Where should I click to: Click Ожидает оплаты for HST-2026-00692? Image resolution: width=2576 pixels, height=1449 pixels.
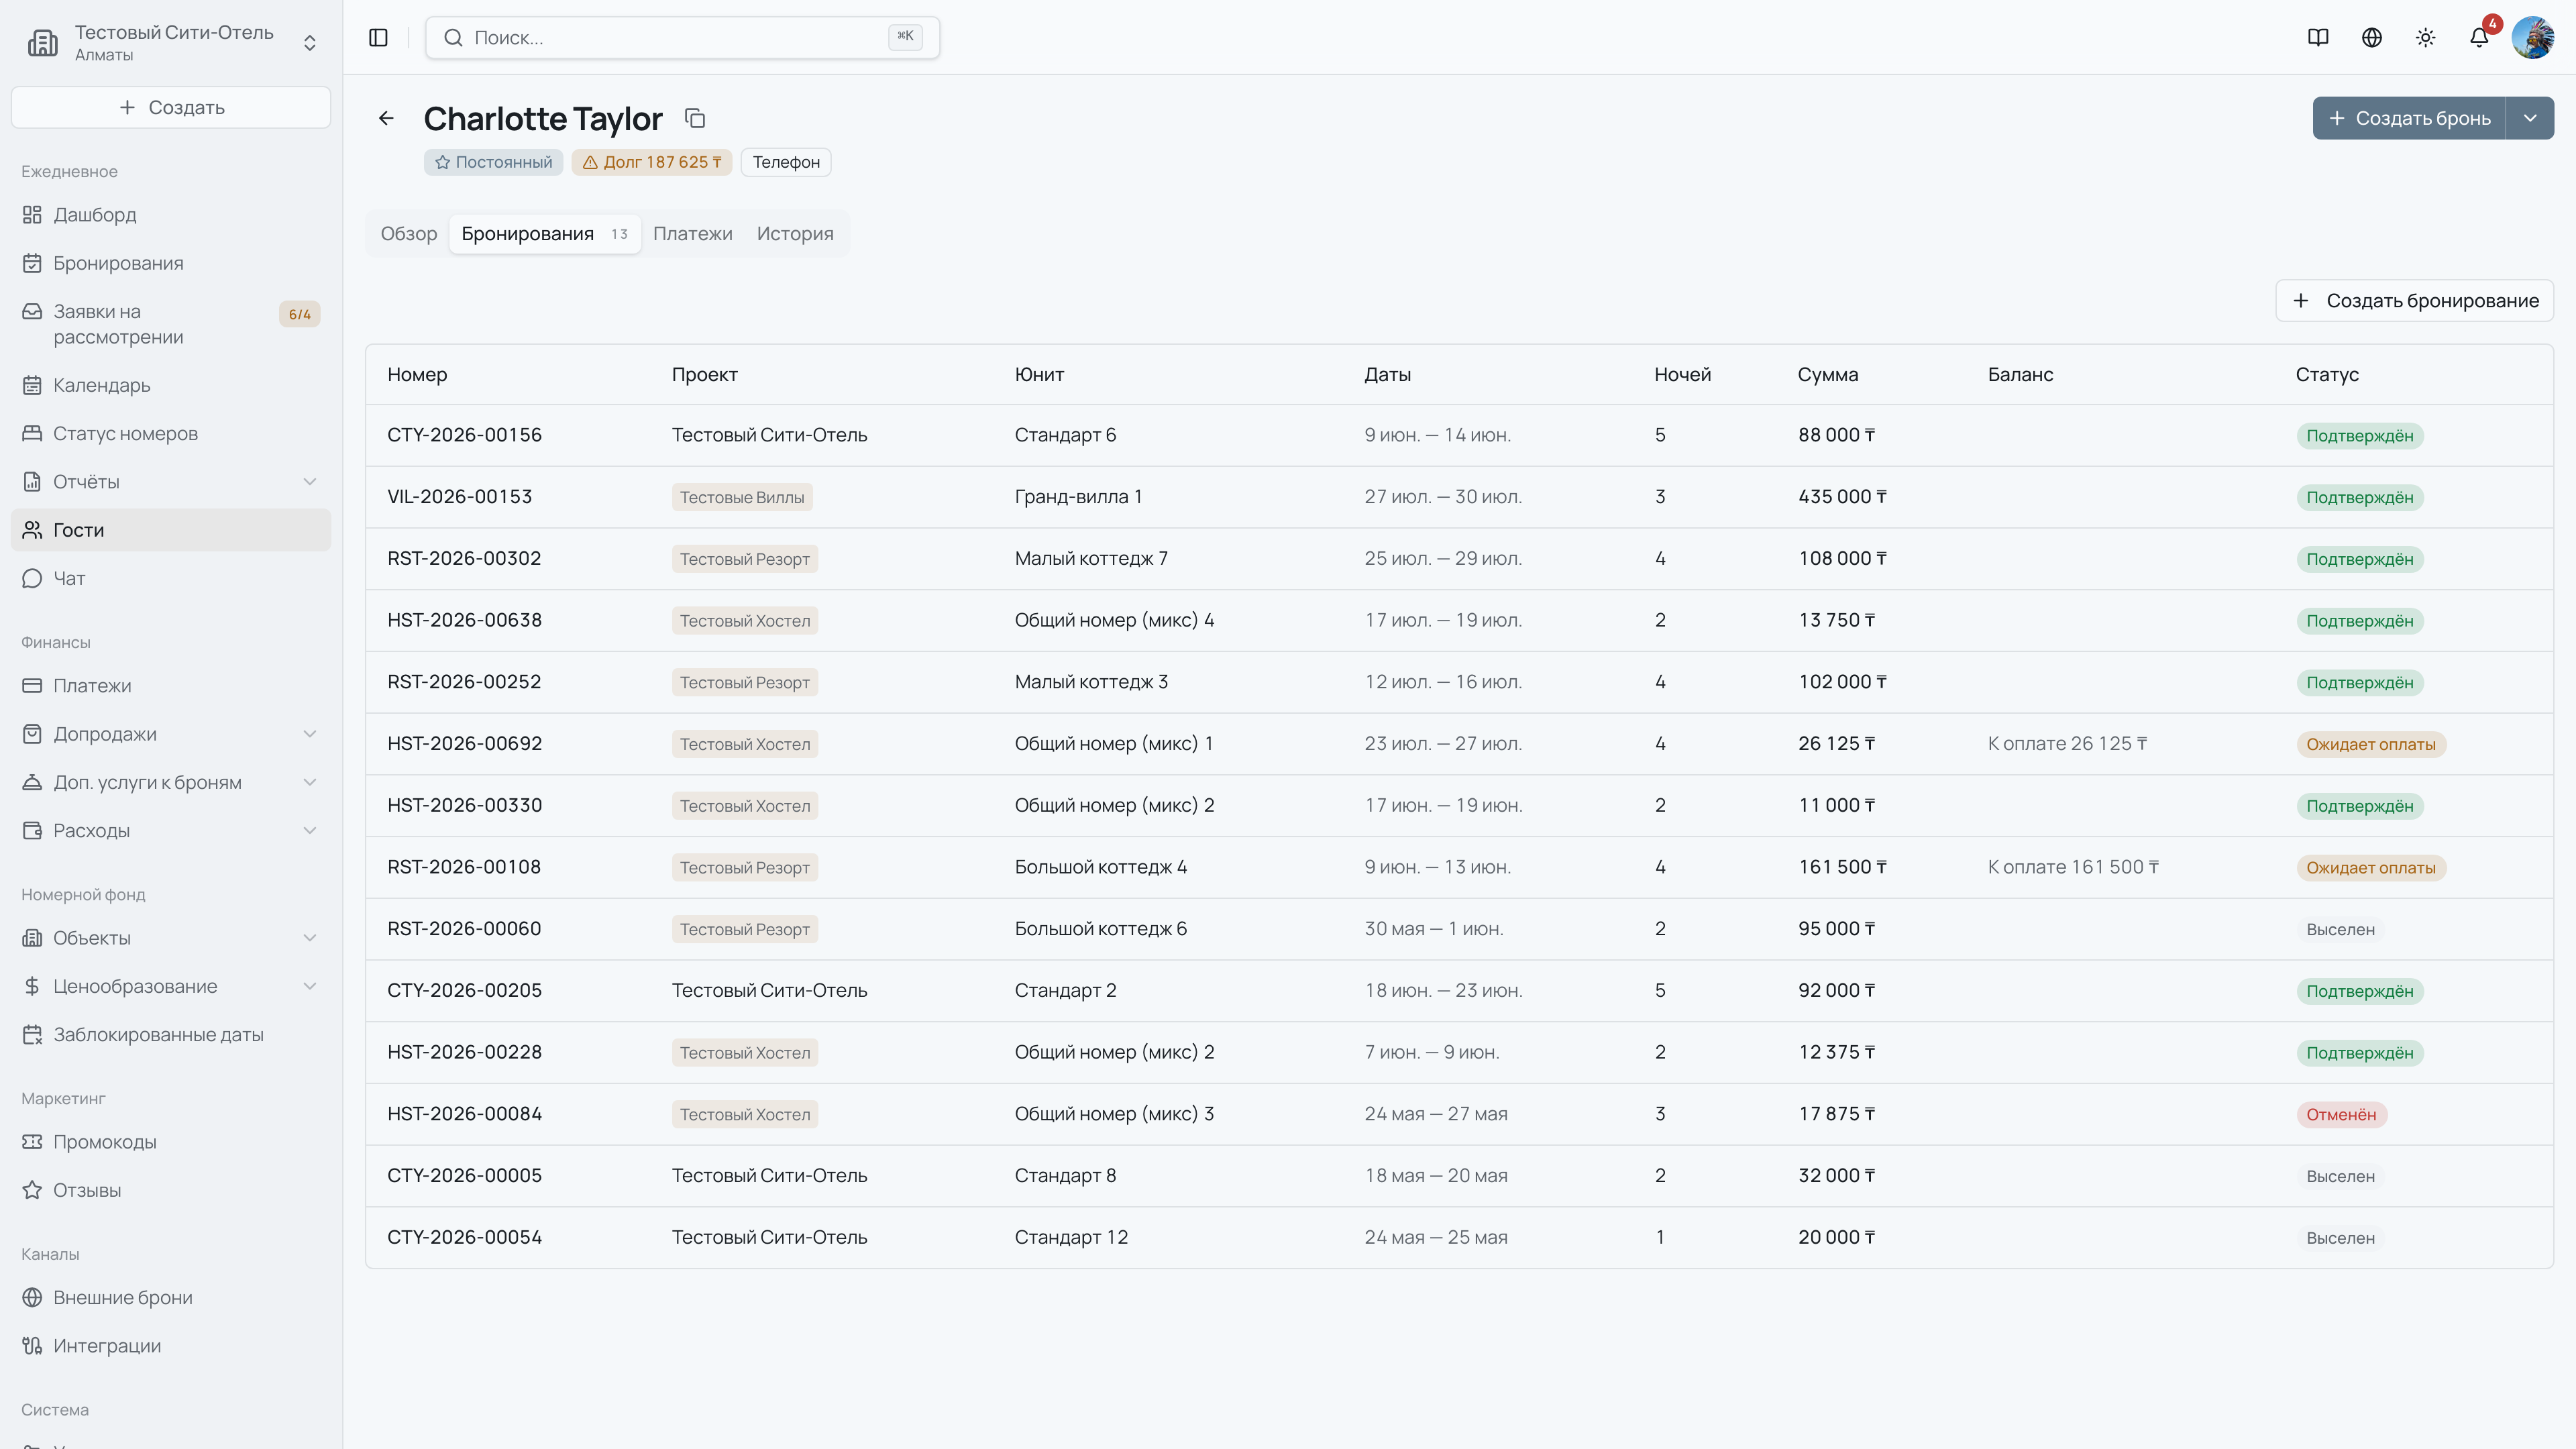2371,744
